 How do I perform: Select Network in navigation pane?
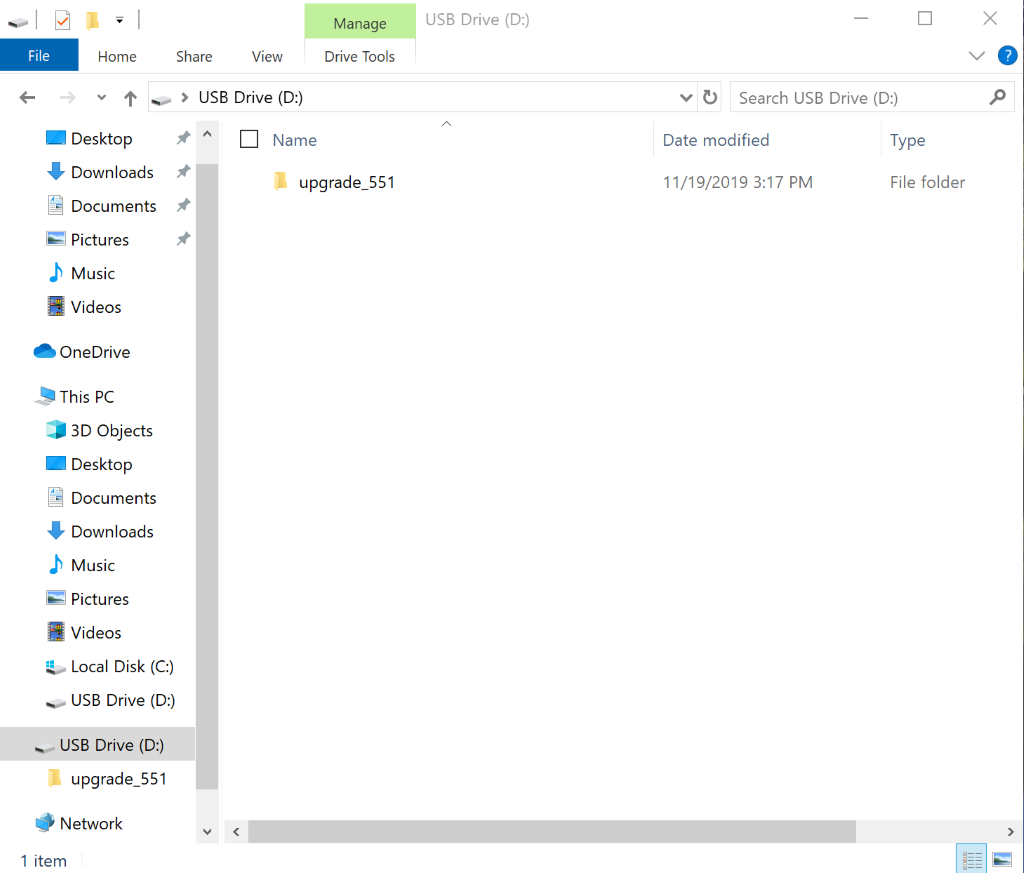click(91, 823)
